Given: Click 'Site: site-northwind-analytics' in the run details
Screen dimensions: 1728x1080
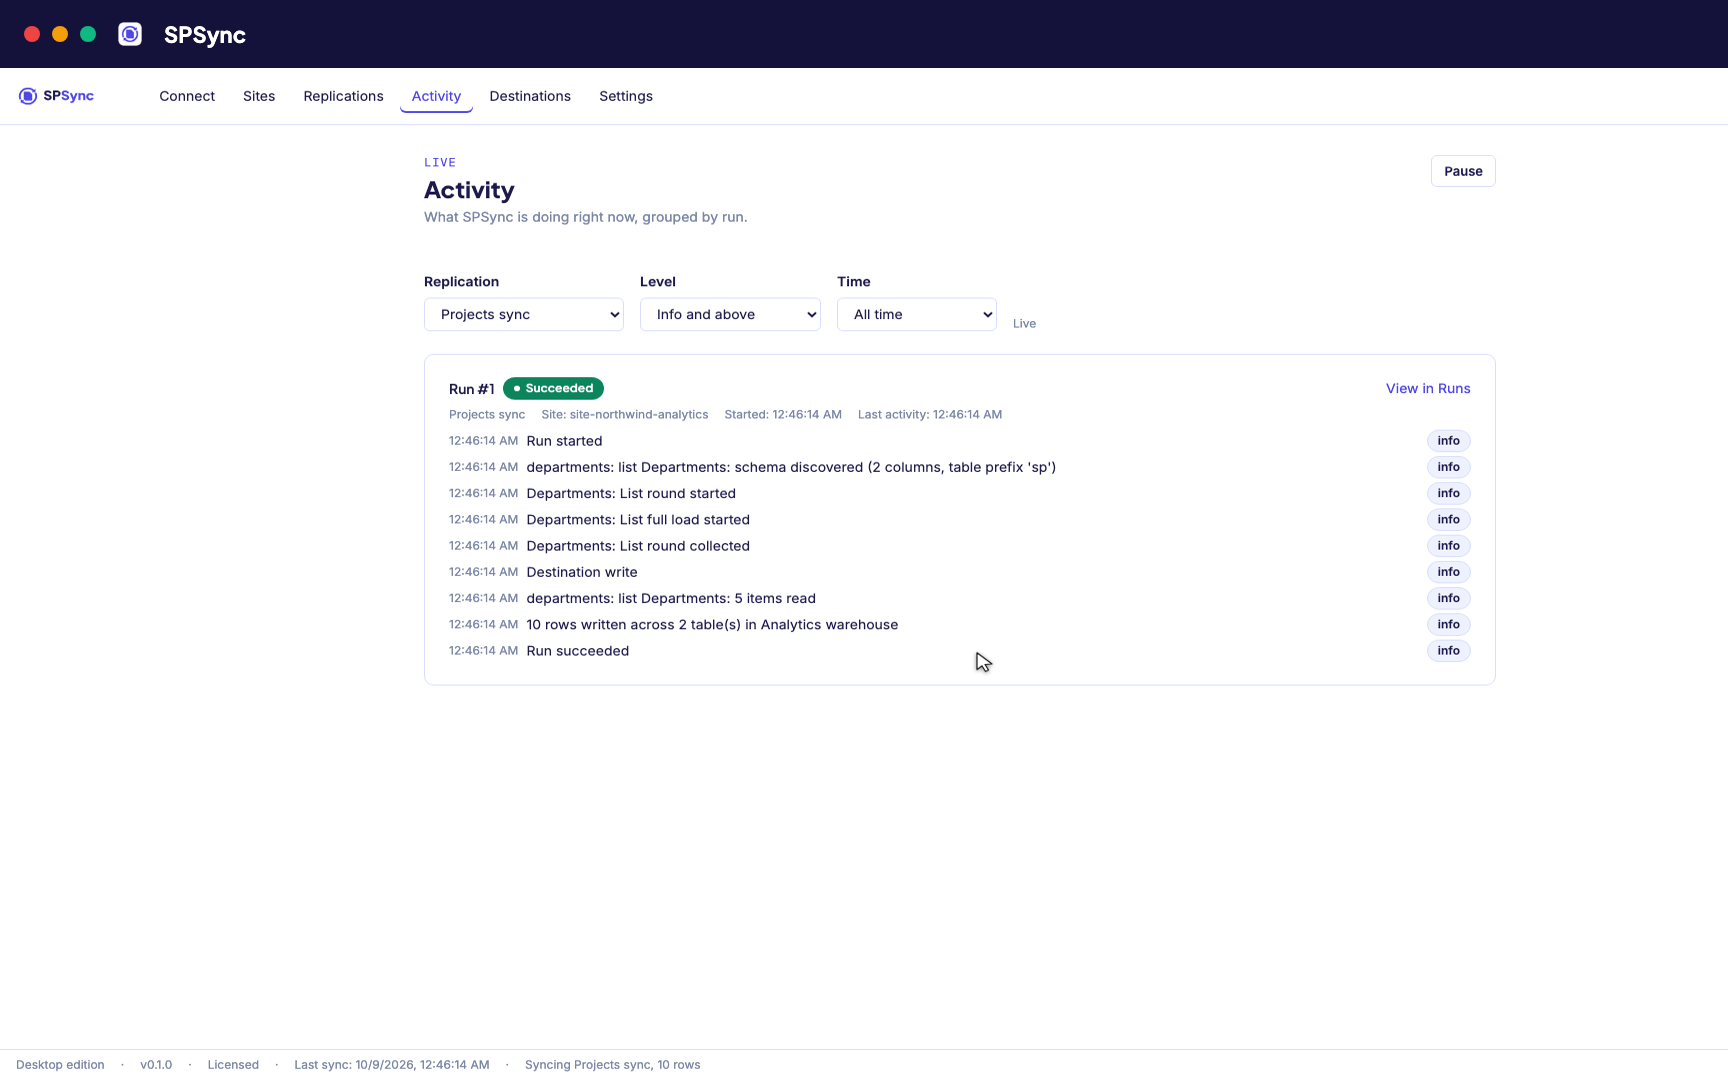Looking at the screenshot, I should coord(625,414).
